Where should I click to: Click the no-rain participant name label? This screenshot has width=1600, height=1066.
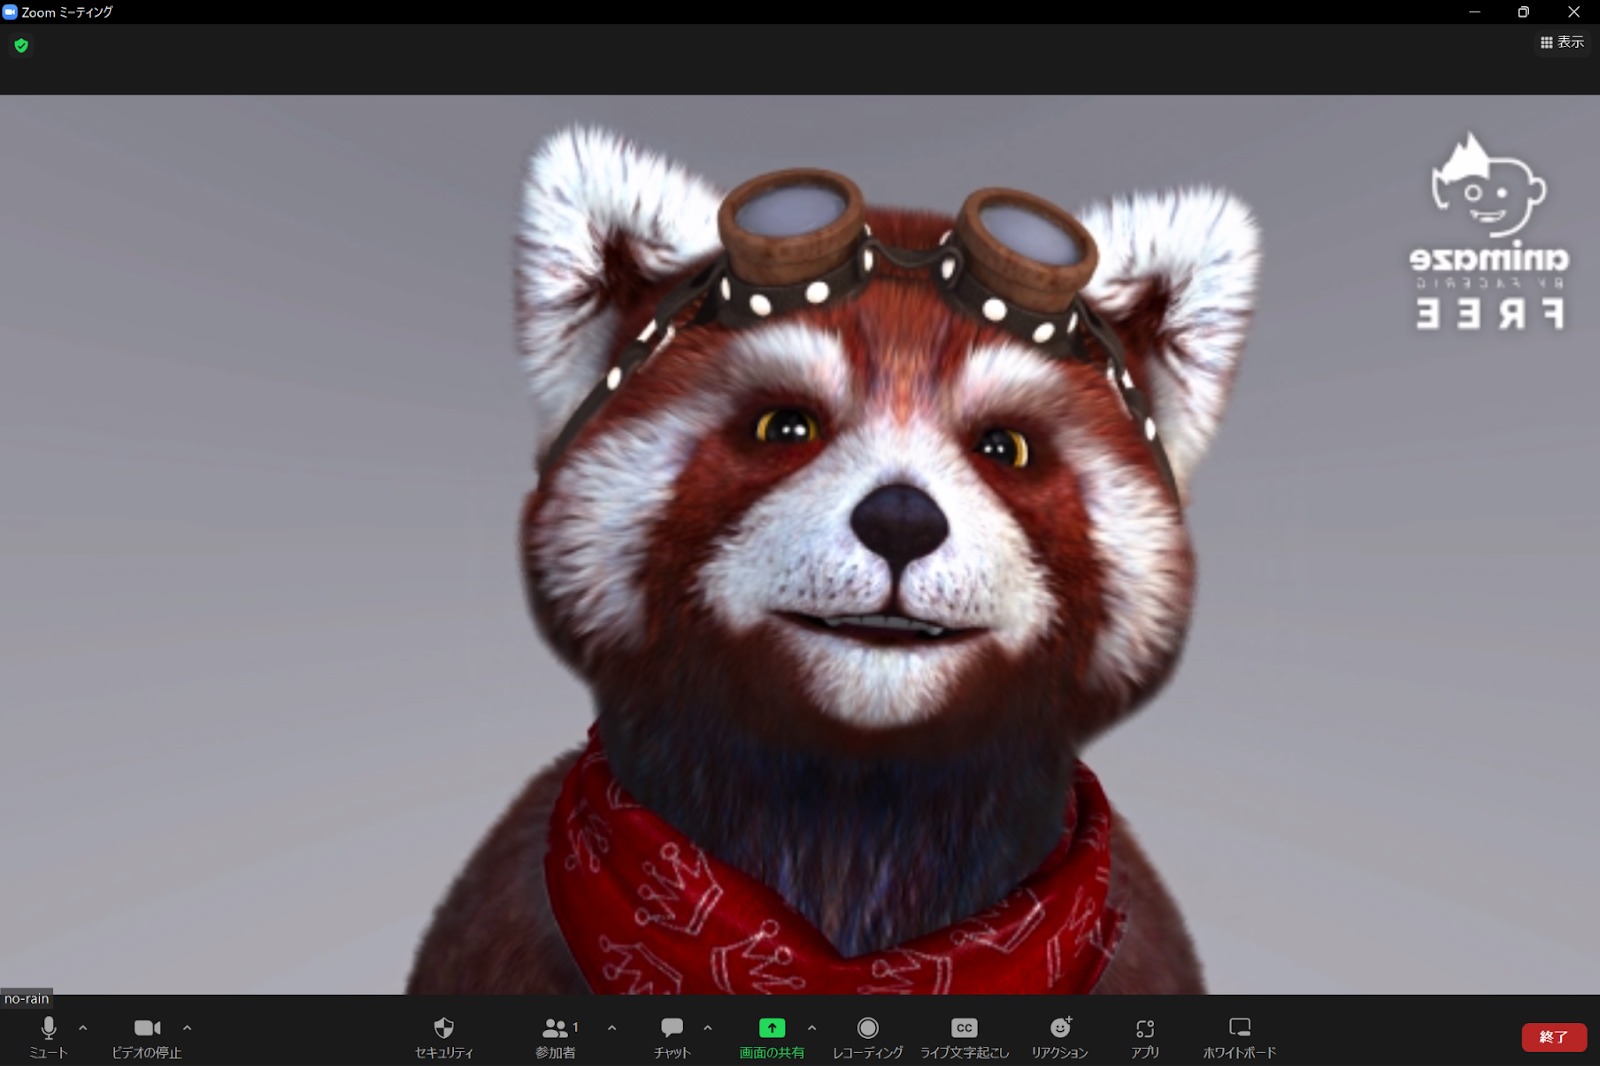click(26, 998)
